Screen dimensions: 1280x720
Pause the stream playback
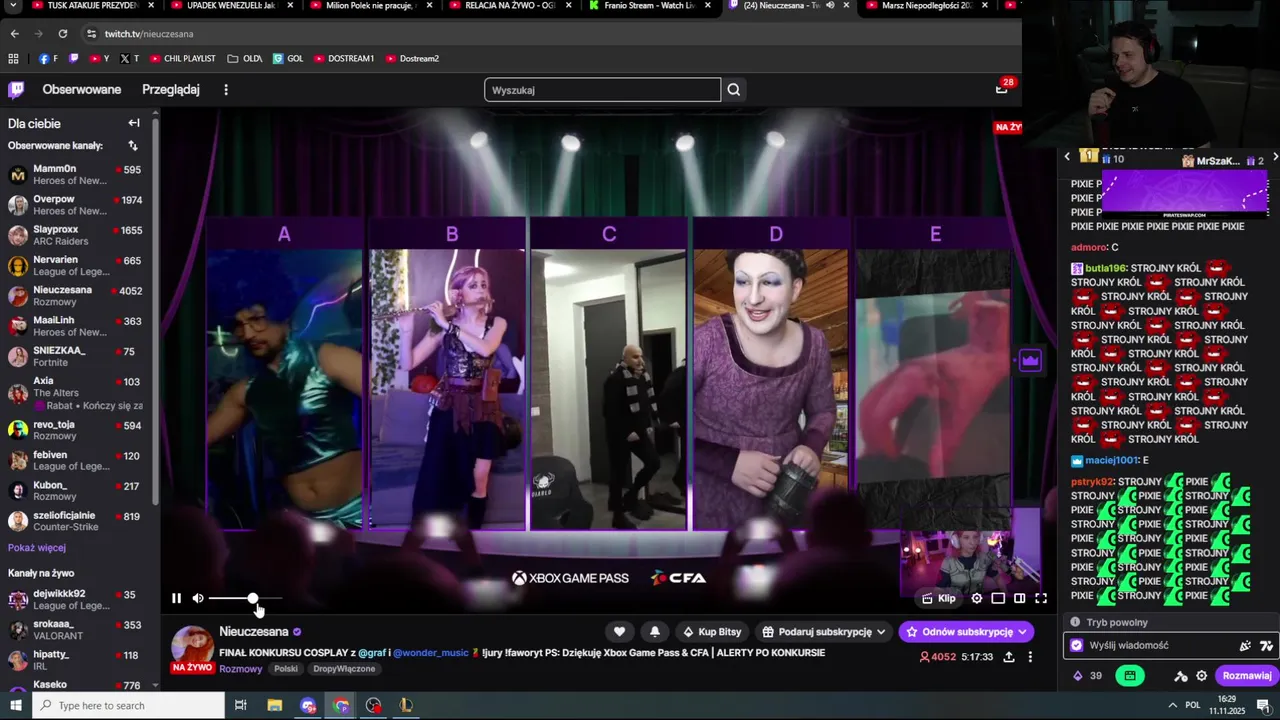pos(176,598)
